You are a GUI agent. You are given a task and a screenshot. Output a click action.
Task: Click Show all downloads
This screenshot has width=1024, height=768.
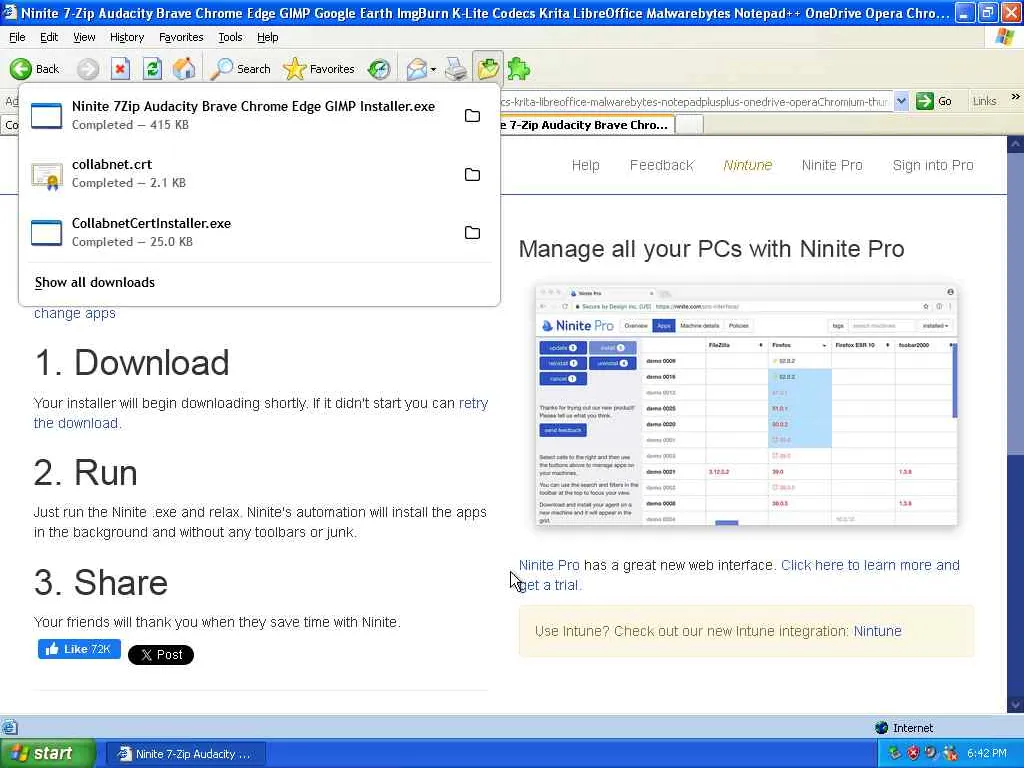pos(95,282)
